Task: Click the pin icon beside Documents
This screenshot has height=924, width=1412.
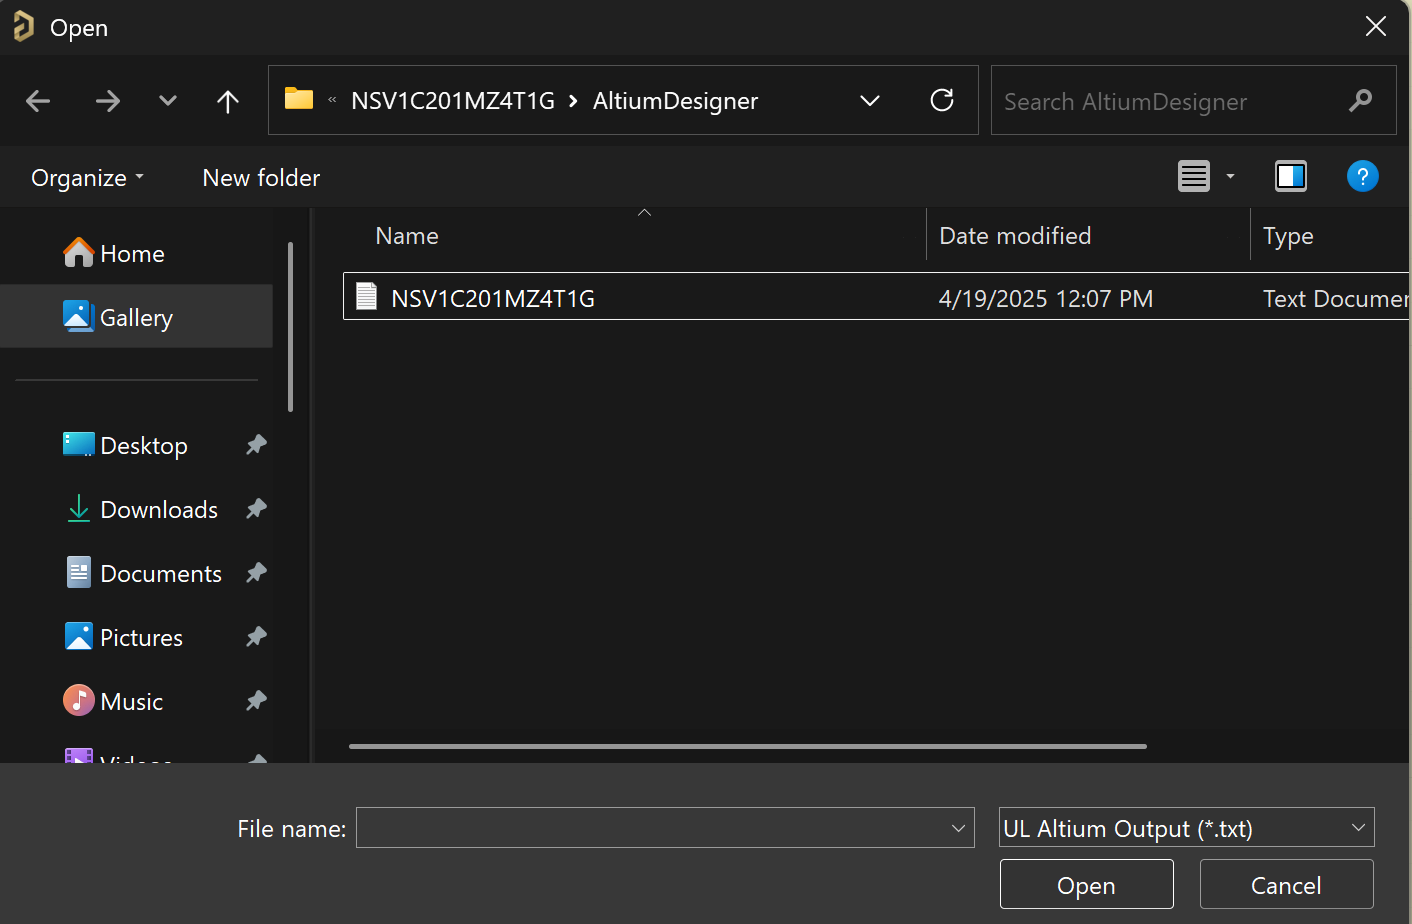Action: [x=256, y=573]
